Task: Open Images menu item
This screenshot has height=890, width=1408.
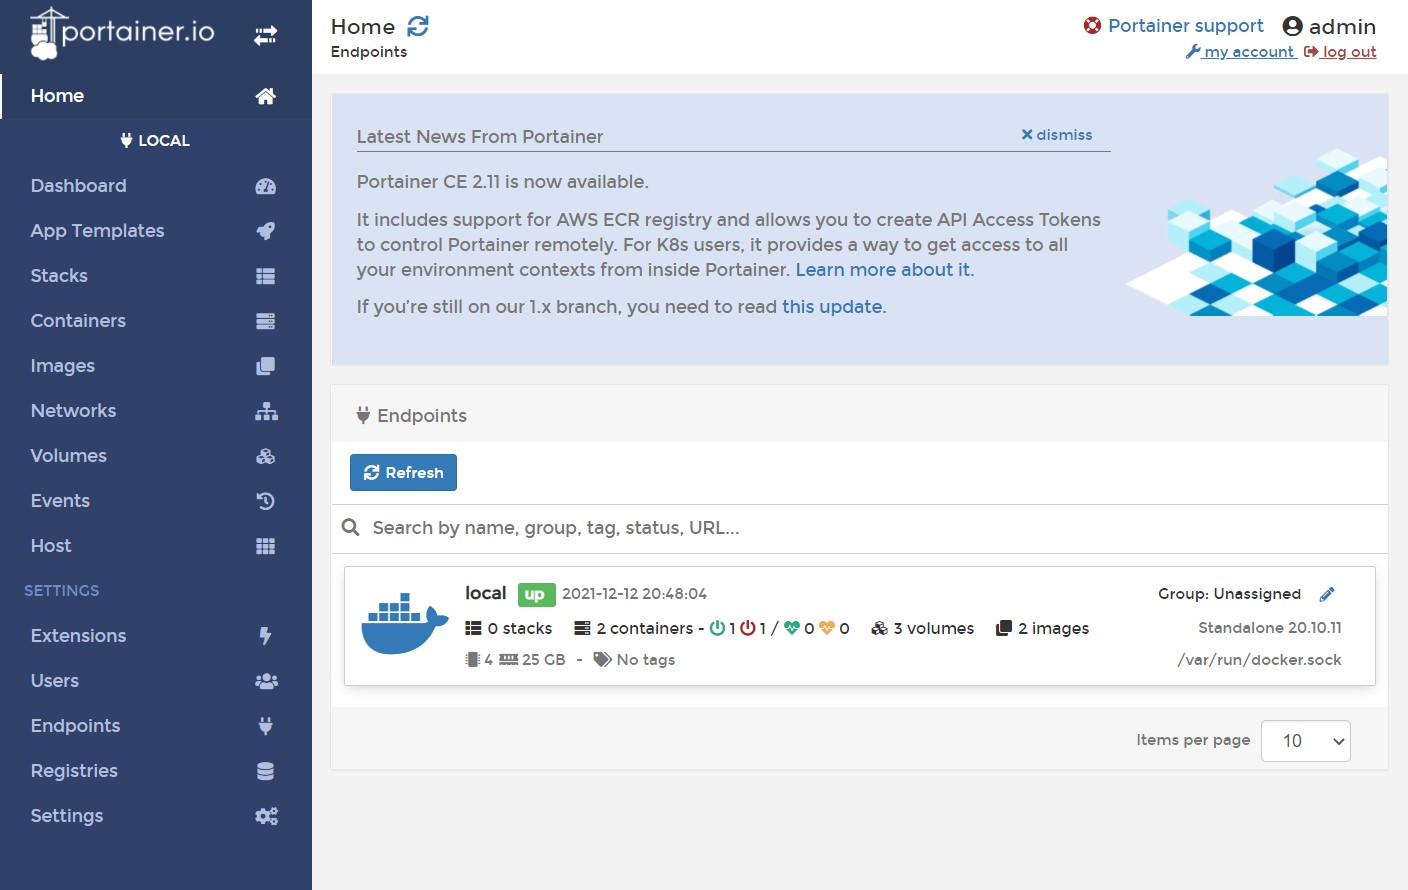Action: (x=156, y=366)
